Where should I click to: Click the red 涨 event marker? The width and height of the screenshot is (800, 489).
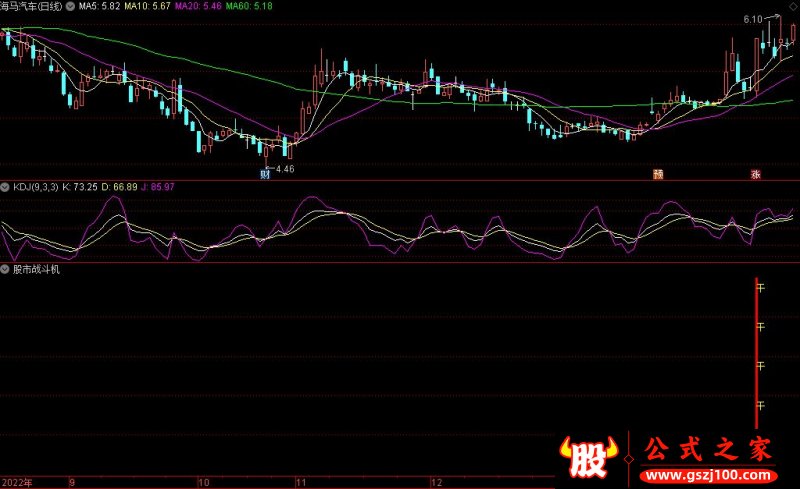(756, 173)
